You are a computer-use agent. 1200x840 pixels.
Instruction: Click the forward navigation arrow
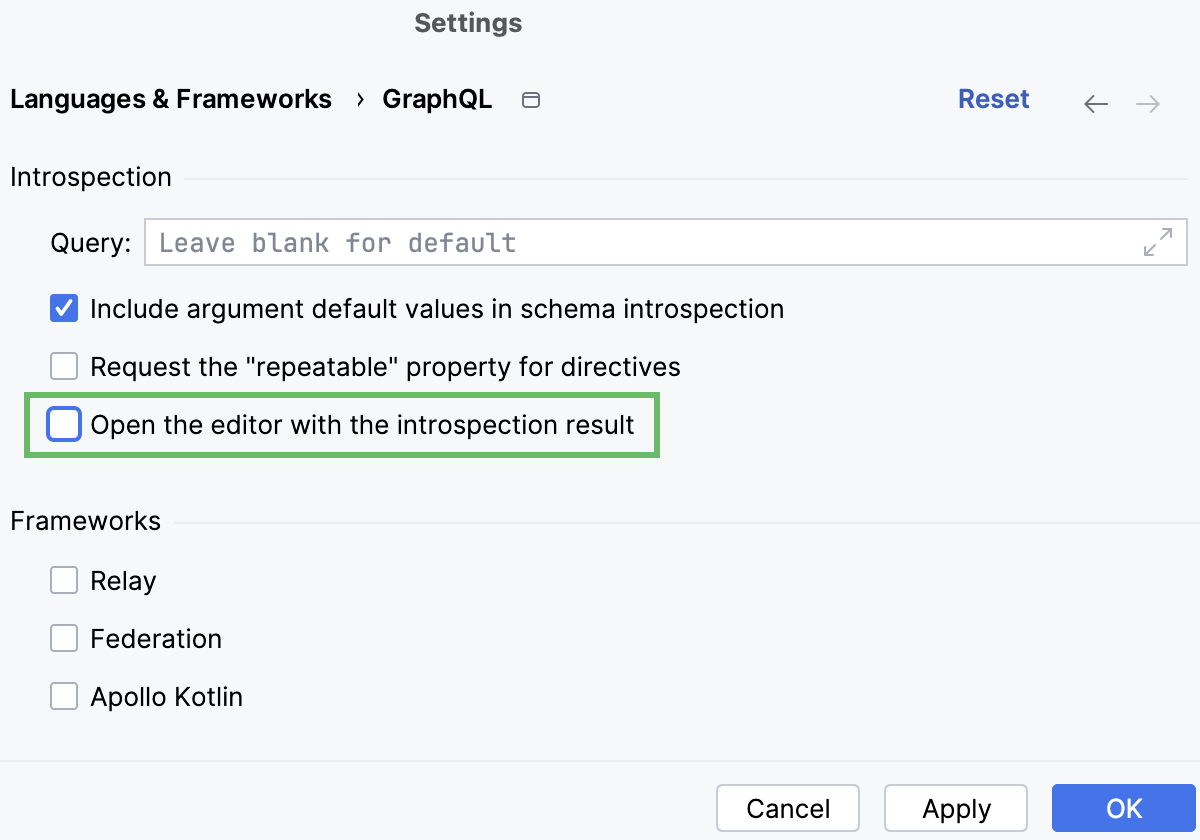(1148, 104)
